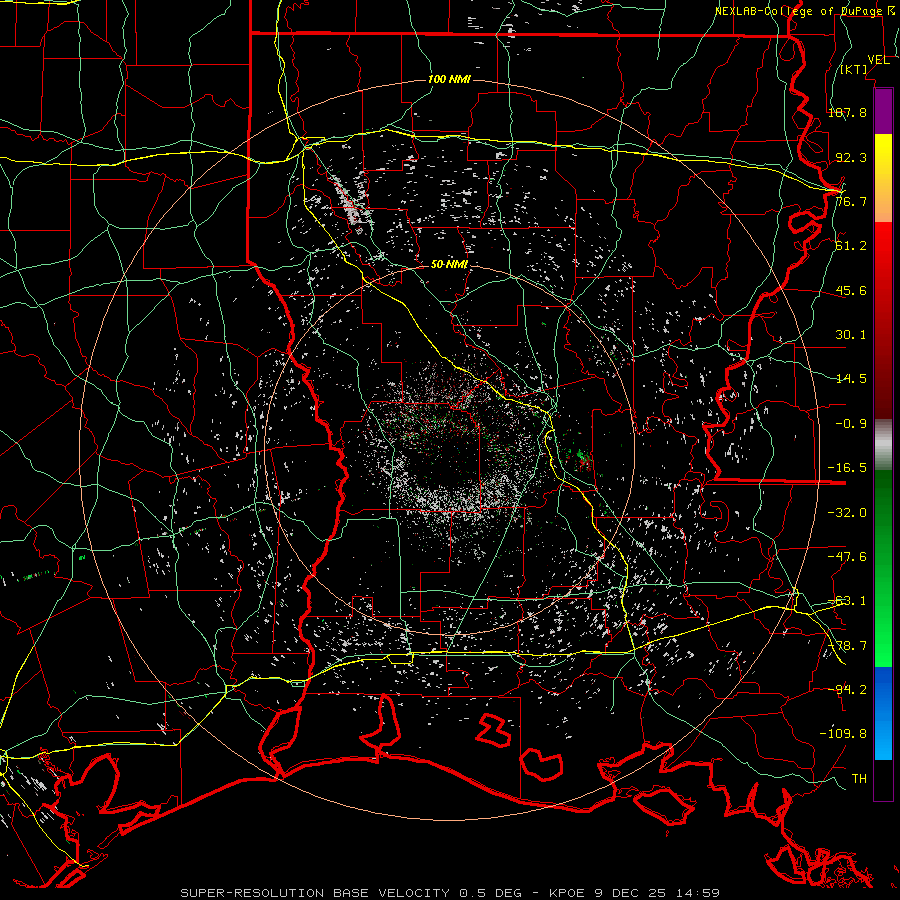
Task: Select the -0.9 velocity scale value
Action: pyautogui.click(x=851, y=424)
